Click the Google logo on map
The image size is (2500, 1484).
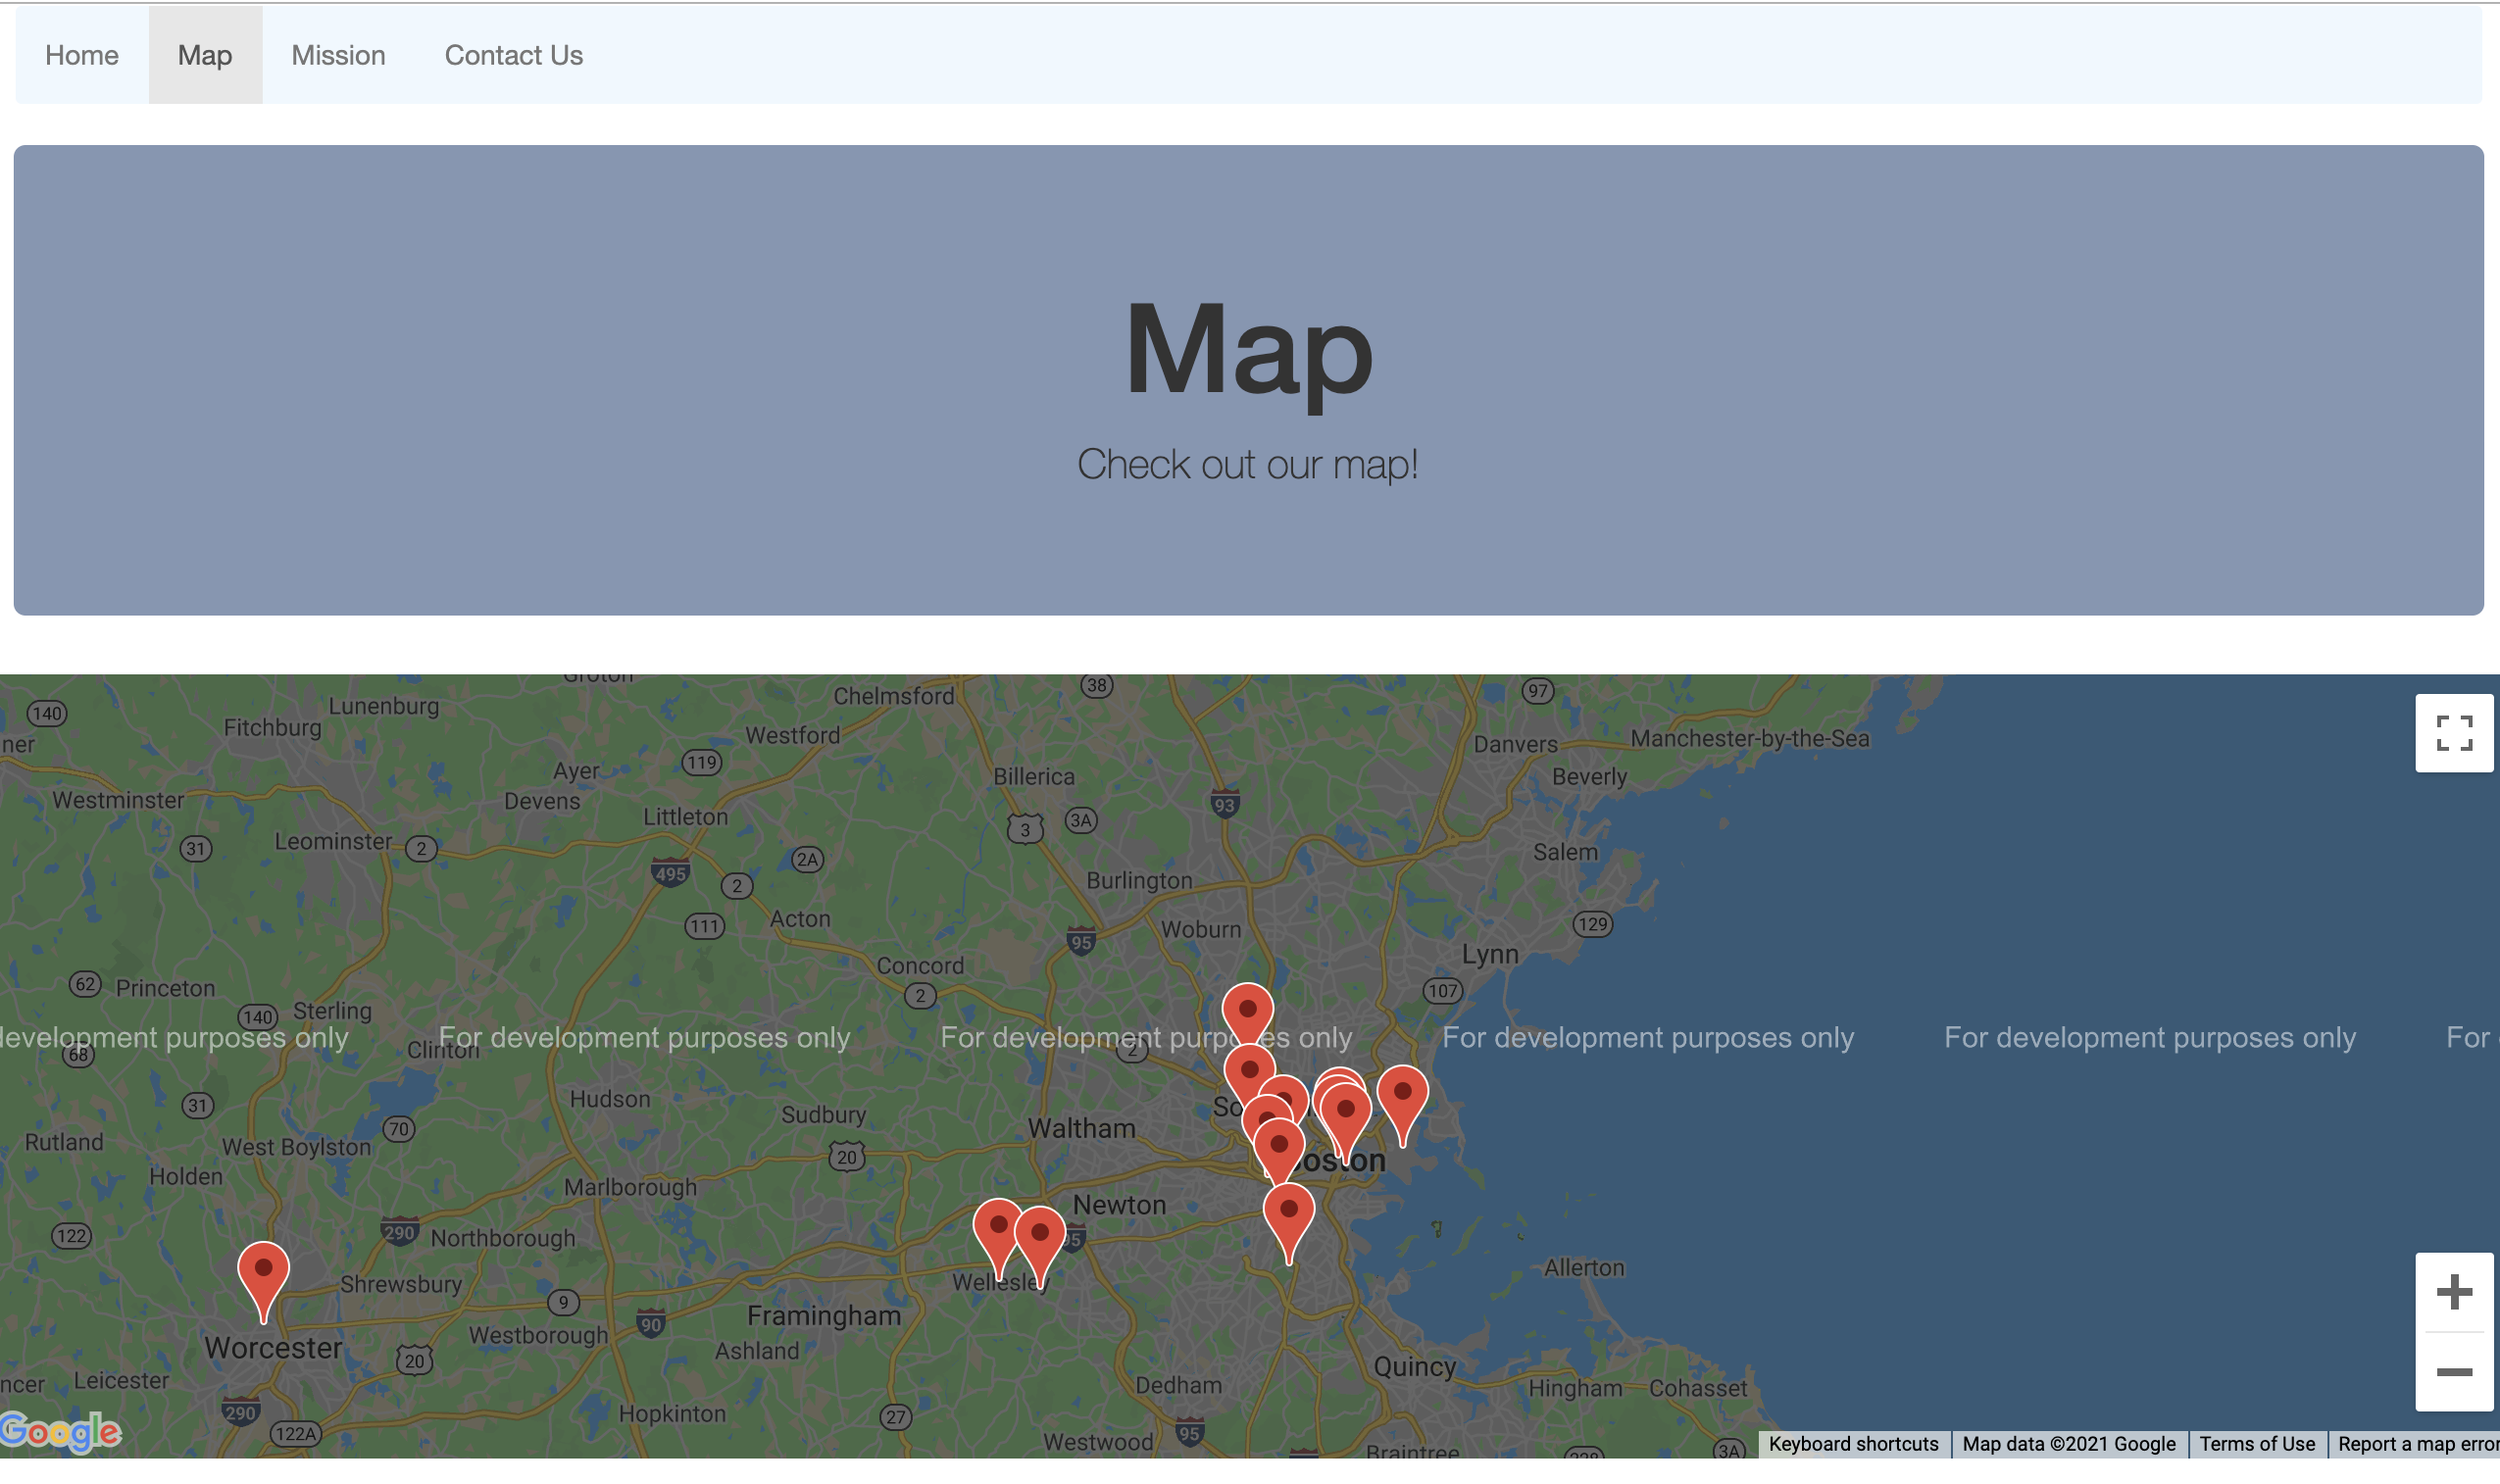60,1432
